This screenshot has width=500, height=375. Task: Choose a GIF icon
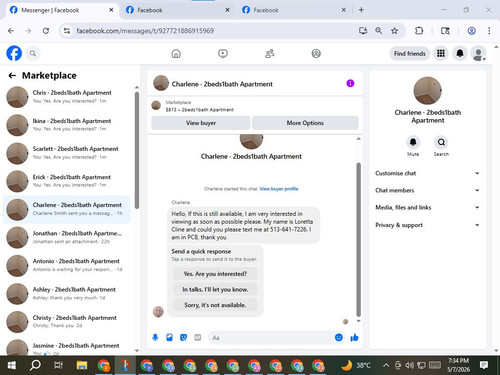198,338
